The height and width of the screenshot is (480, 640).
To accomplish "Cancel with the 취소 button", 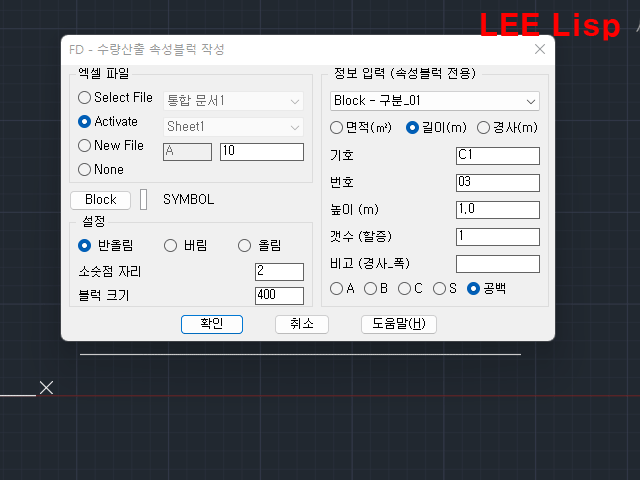I will [x=302, y=324].
